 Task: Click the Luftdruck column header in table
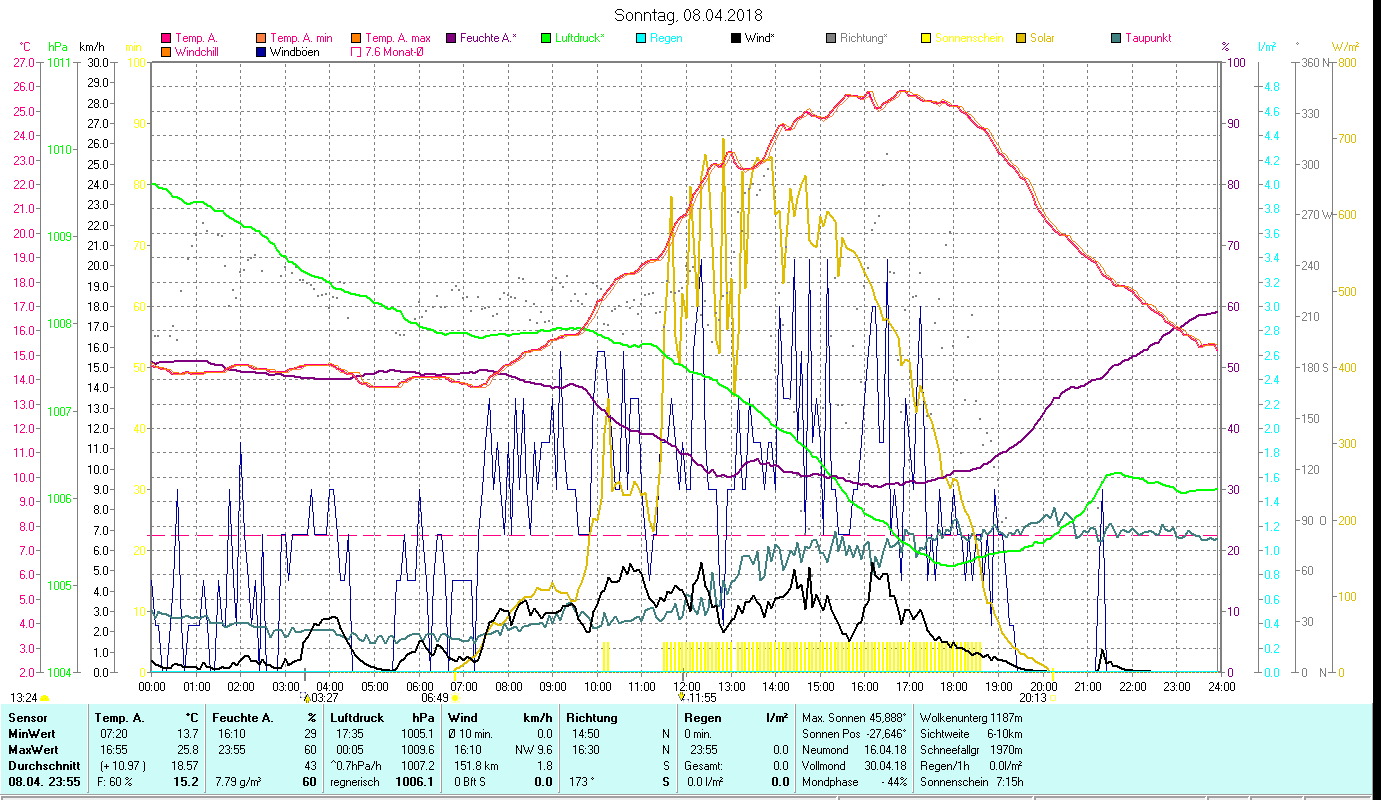(x=358, y=718)
